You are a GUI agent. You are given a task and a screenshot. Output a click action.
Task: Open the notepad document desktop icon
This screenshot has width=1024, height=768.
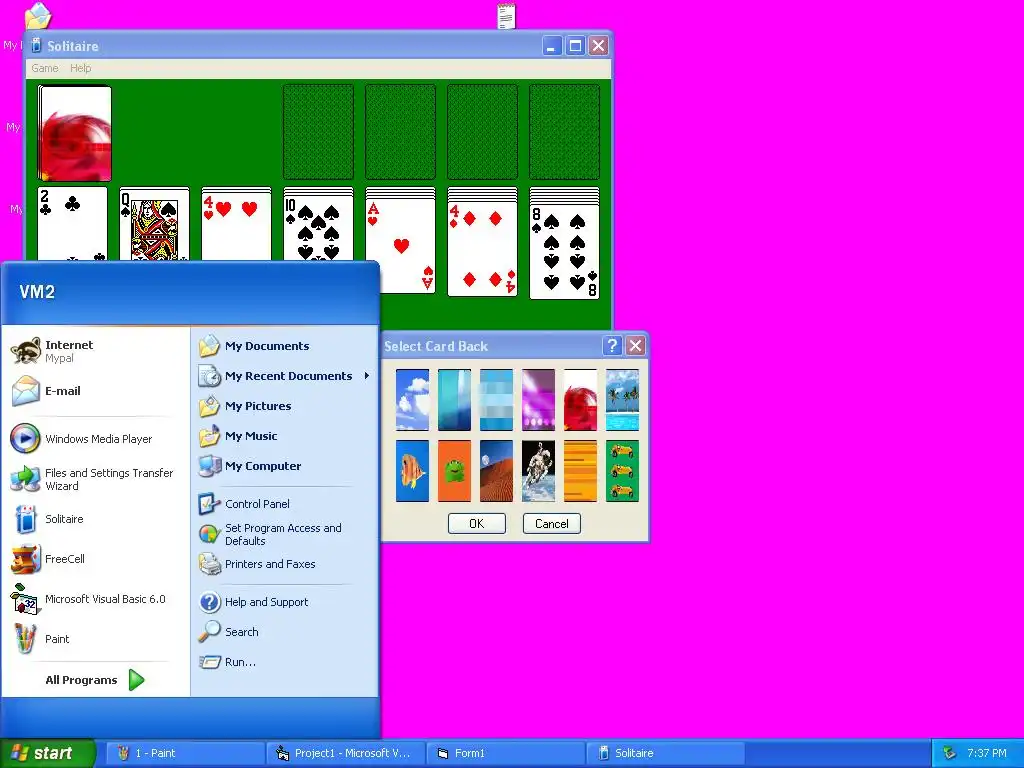pyautogui.click(x=506, y=16)
